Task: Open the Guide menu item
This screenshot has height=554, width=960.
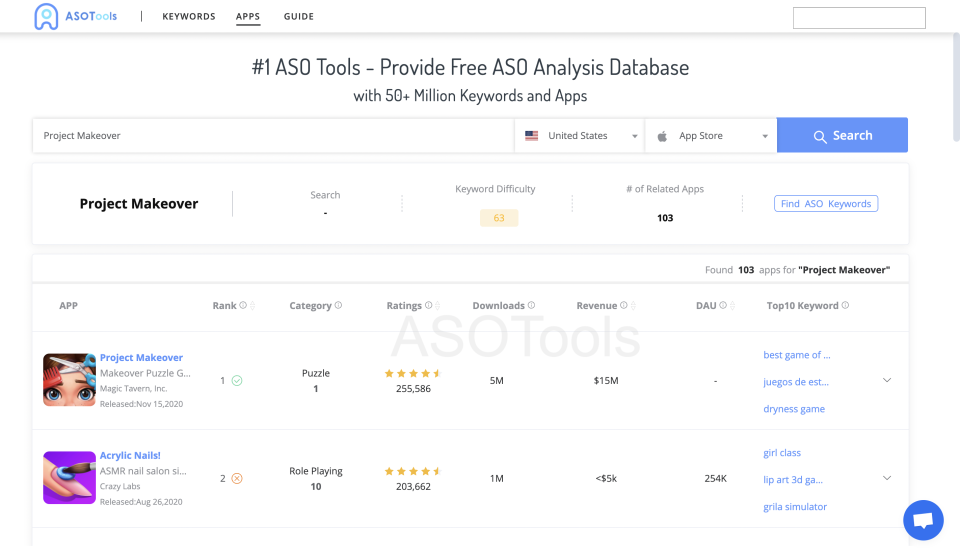Action: pos(298,17)
